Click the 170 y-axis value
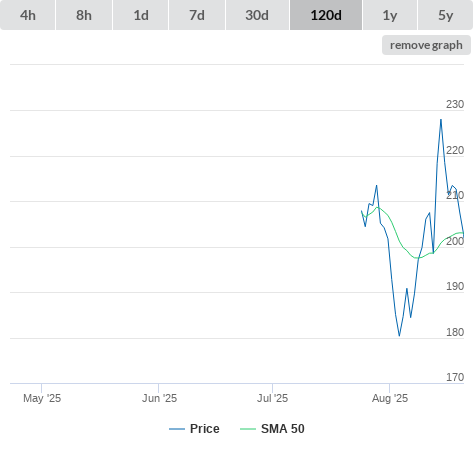 point(455,377)
